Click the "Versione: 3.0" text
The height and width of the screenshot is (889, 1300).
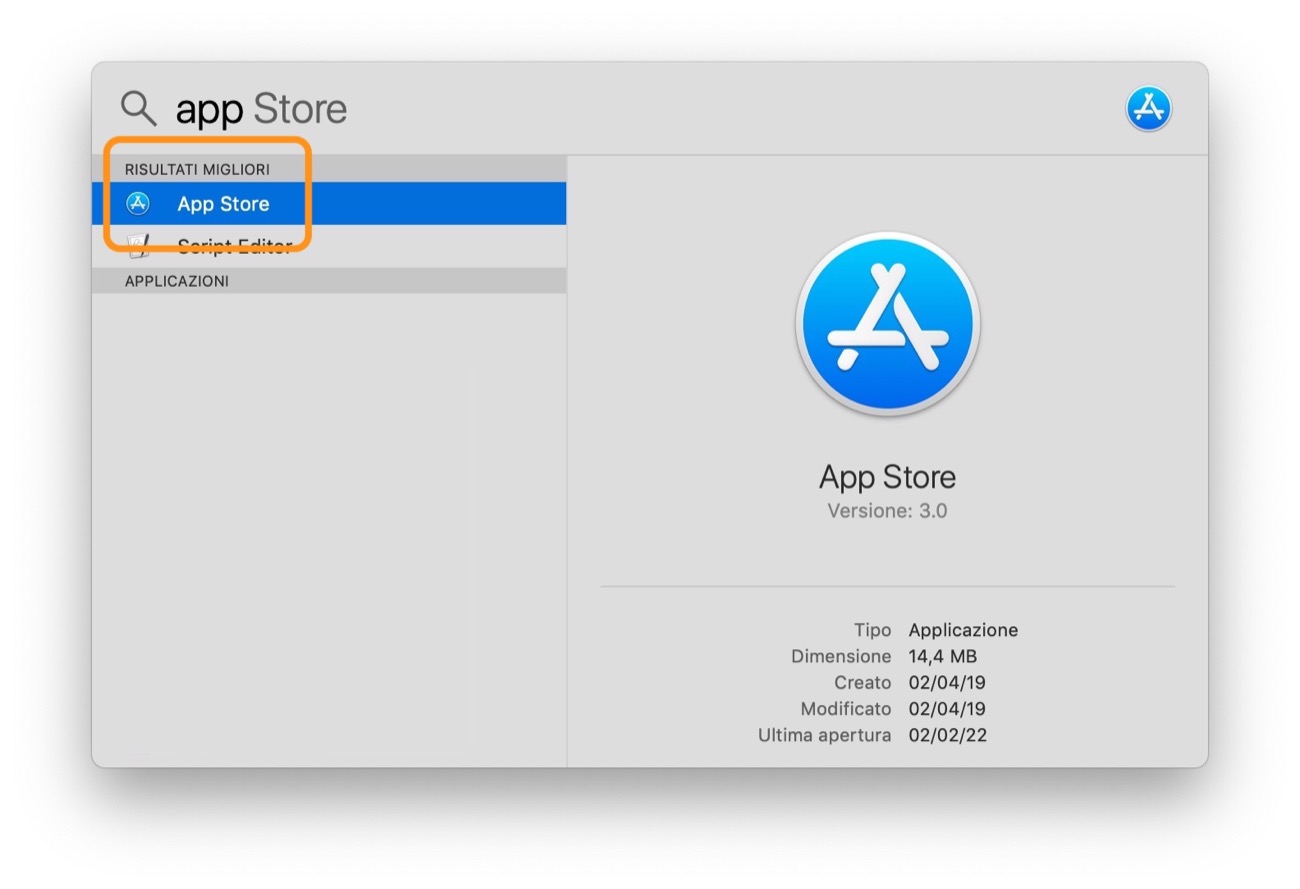(888, 511)
